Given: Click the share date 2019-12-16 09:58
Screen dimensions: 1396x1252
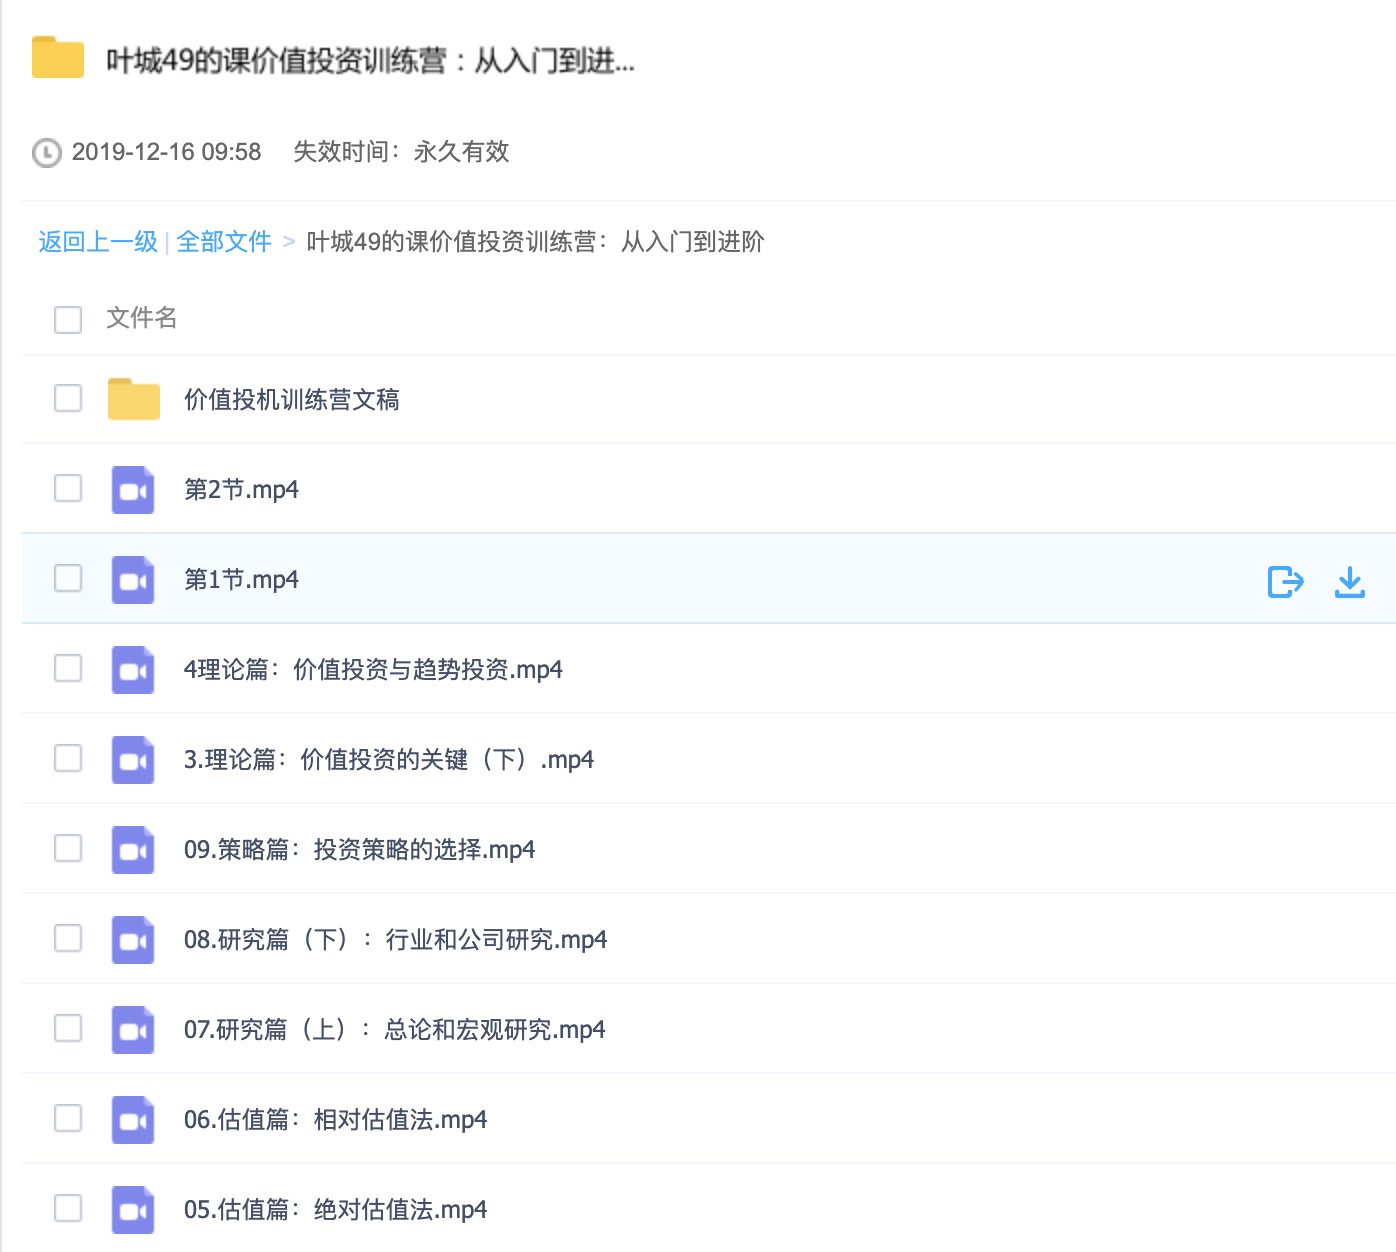Looking at the screenshot, I should [166, 152].
